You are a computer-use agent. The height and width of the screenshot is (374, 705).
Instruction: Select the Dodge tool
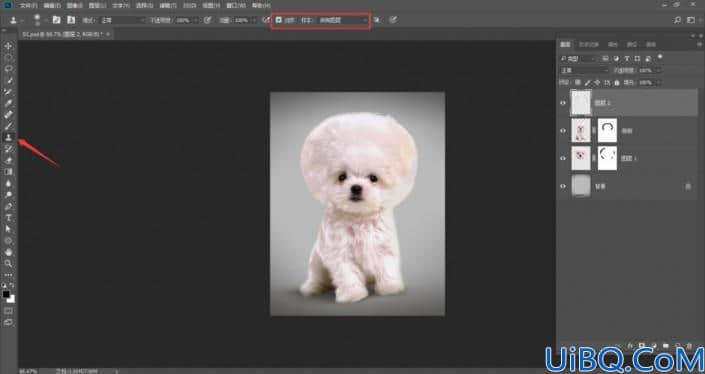(x=9, y=195)
